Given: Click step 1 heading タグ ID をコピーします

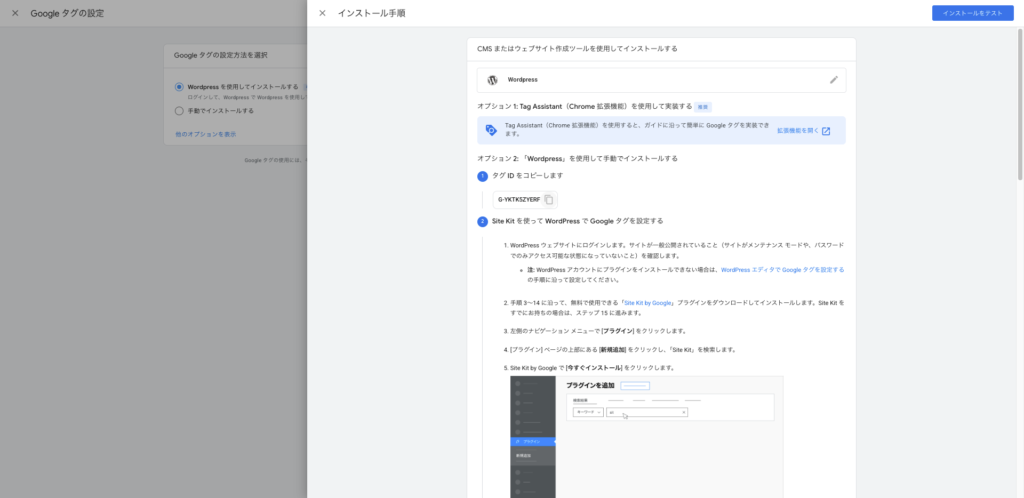Looking at the screenshot, I should (x=528, y=176).
